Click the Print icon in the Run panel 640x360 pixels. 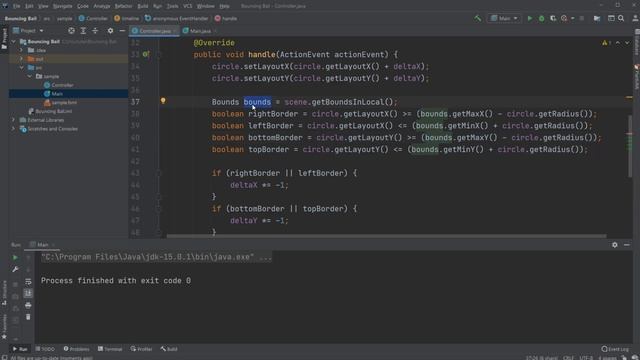click(x=28, y=305)
